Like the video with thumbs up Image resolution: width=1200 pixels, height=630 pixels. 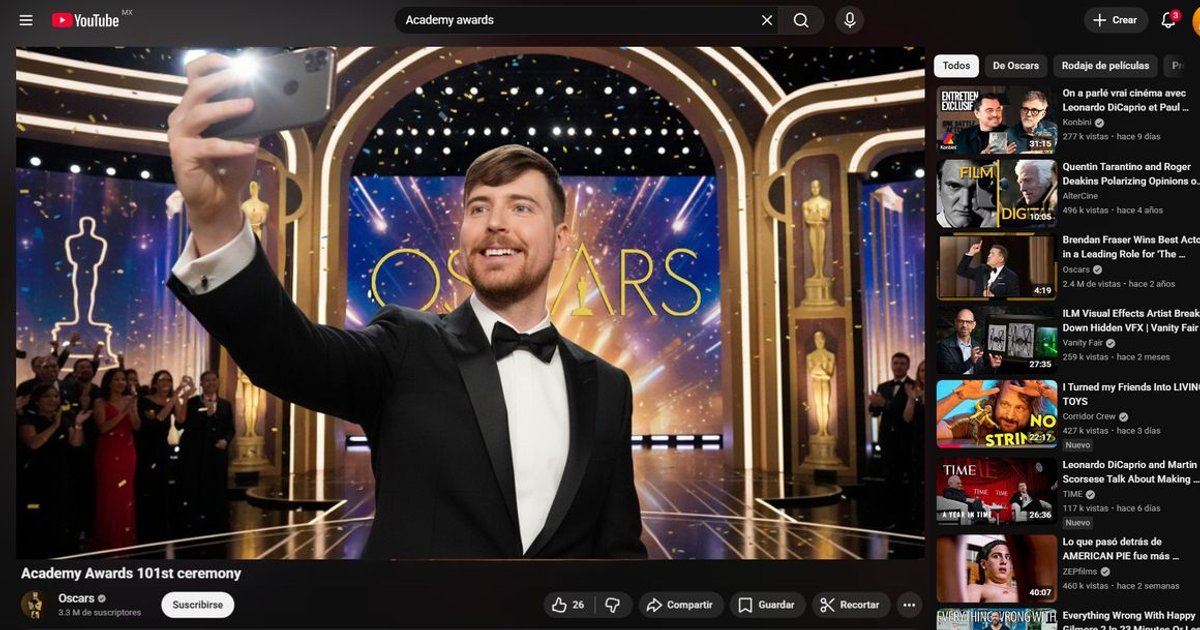click(x=569, y=605)
